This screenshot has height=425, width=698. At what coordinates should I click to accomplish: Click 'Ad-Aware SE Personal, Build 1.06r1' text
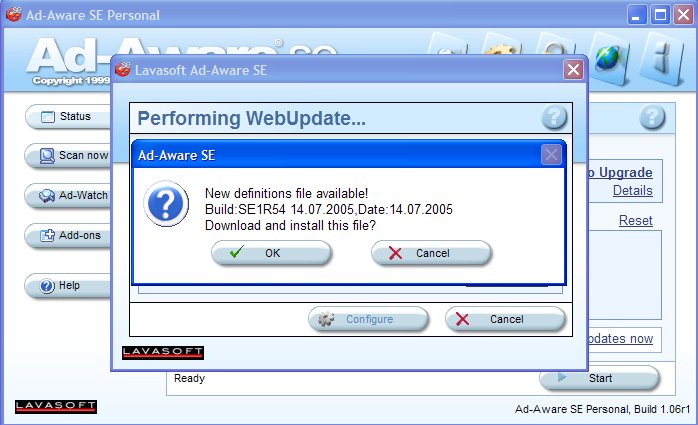(602, 409)
